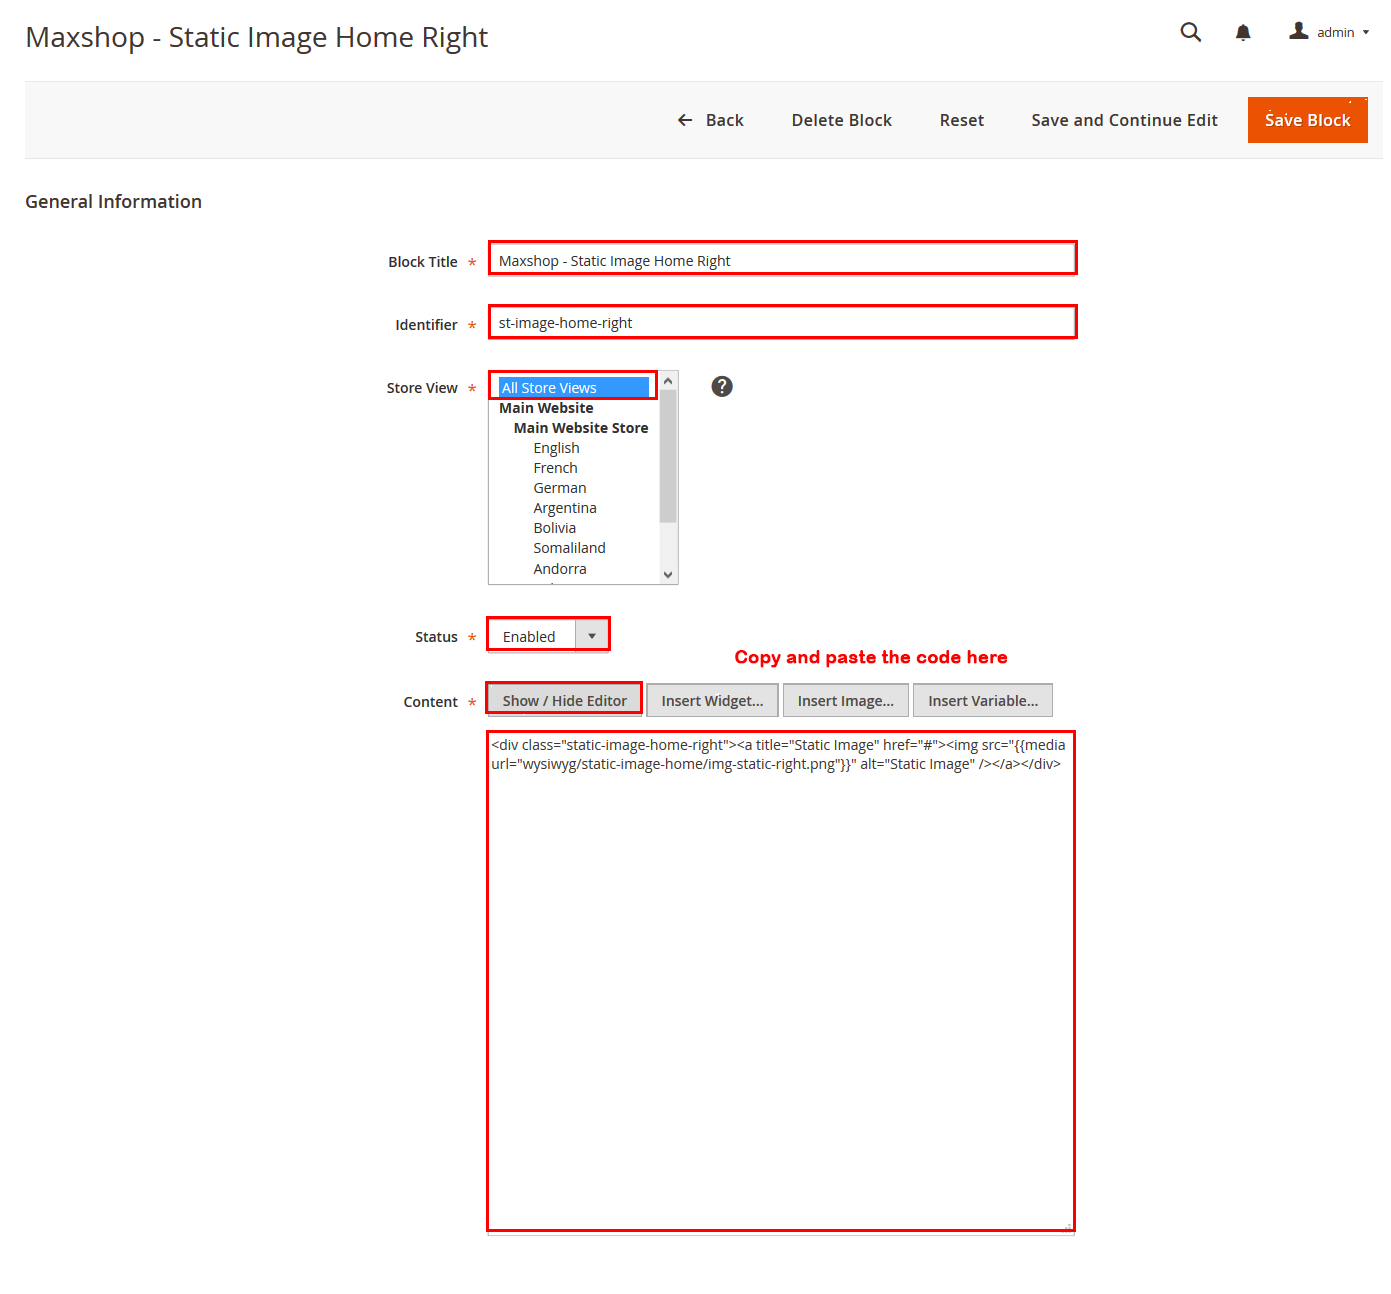Open the admin account menu

[1329, 32]
